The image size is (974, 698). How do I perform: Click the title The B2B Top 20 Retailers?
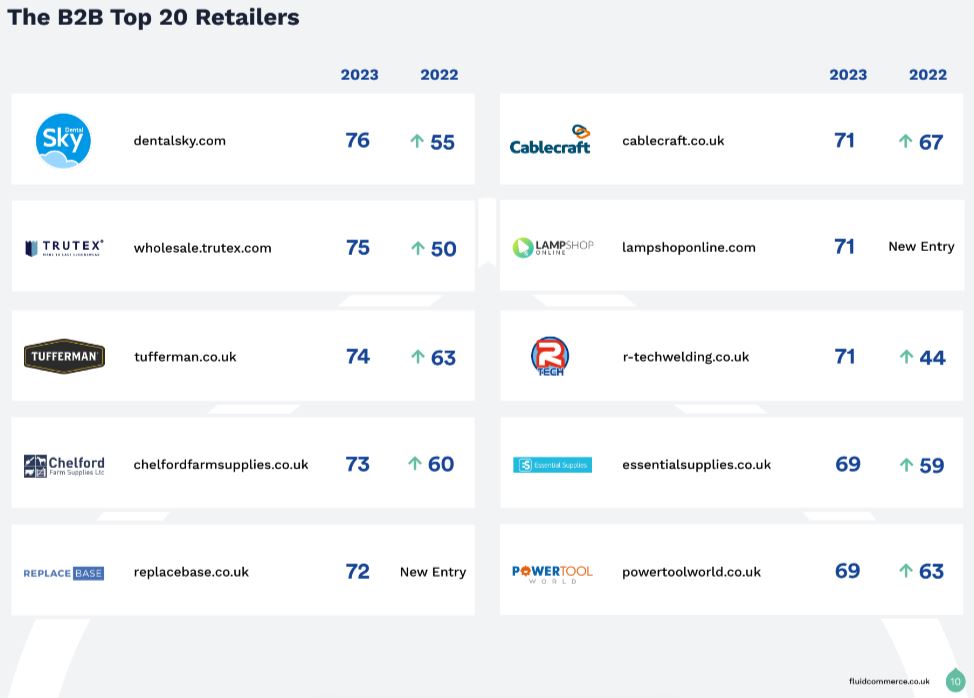[x=153, y=17]
